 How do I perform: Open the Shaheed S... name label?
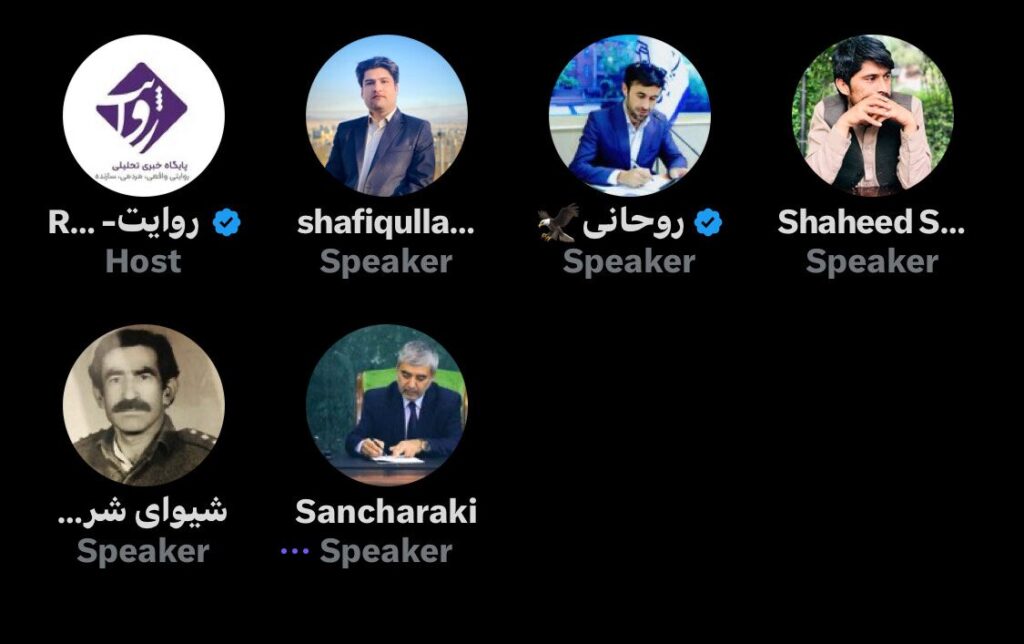871,222
